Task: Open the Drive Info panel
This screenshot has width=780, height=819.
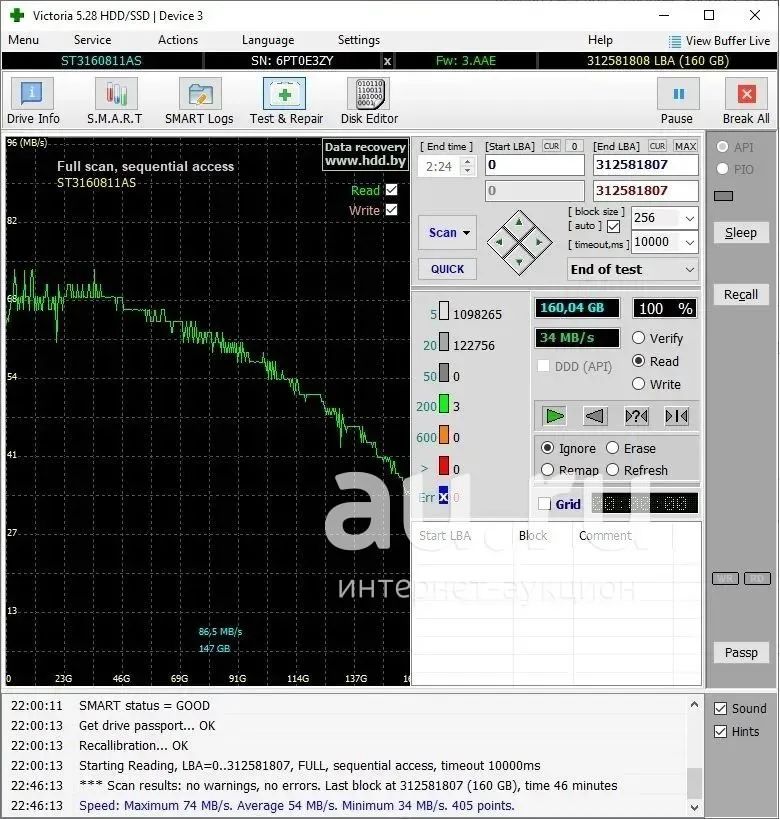Action: click(x=33, y=102)
